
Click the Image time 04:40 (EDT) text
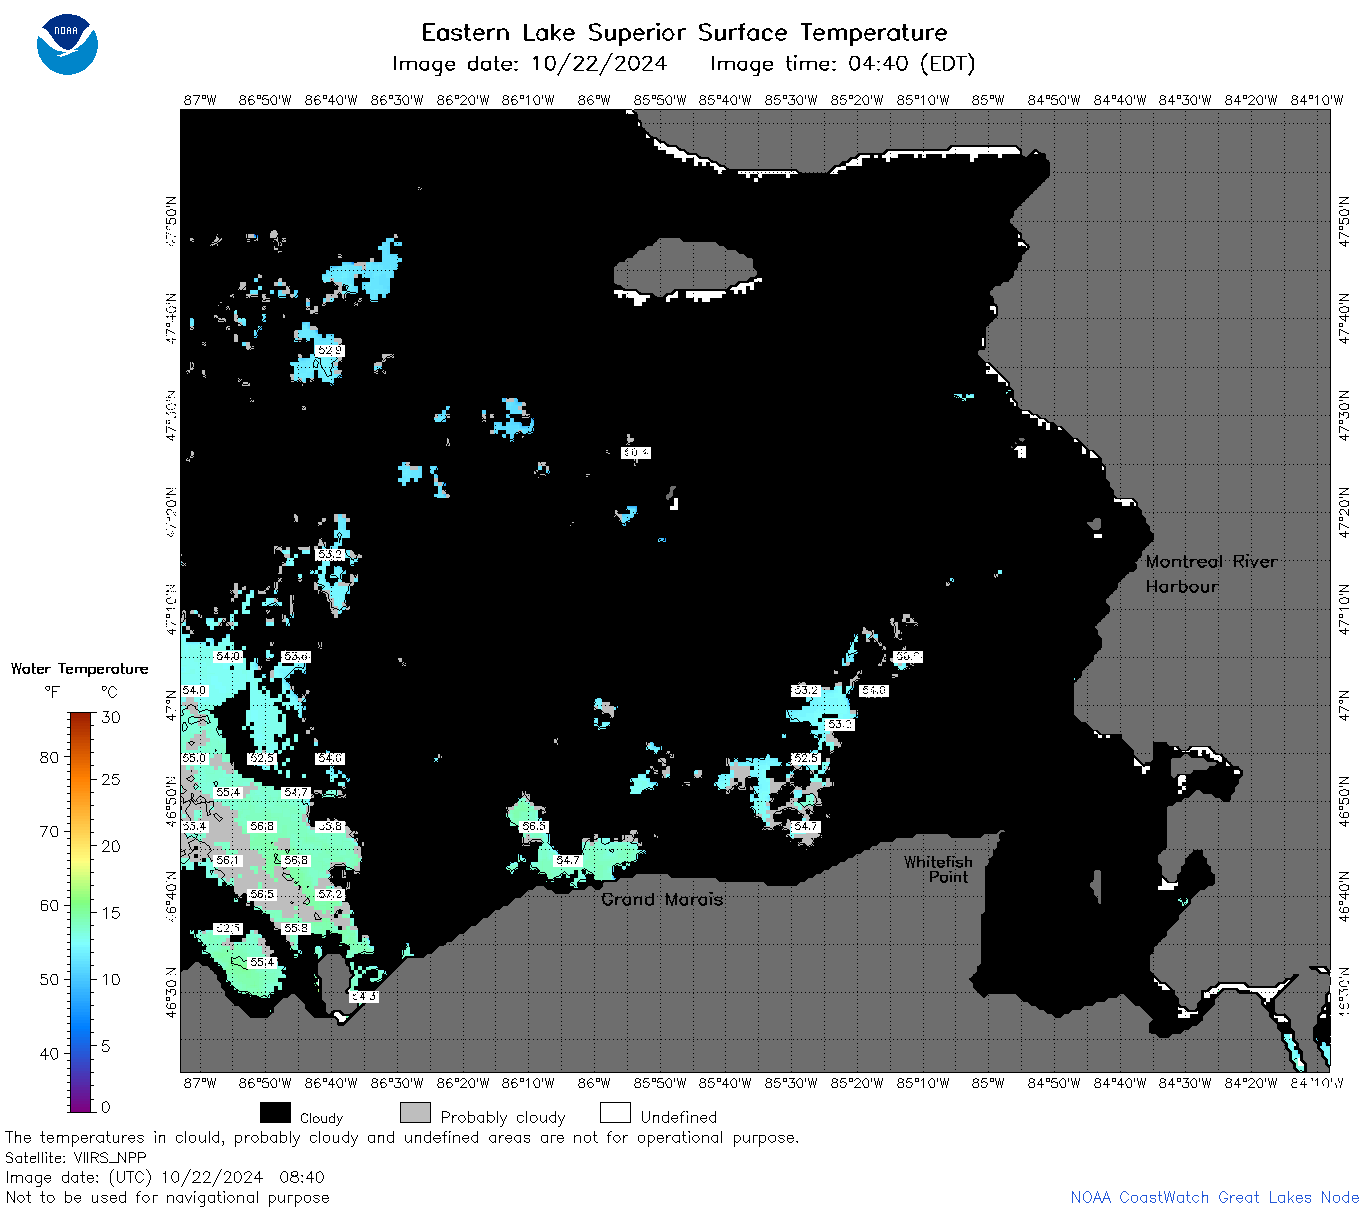click(842, 64)
